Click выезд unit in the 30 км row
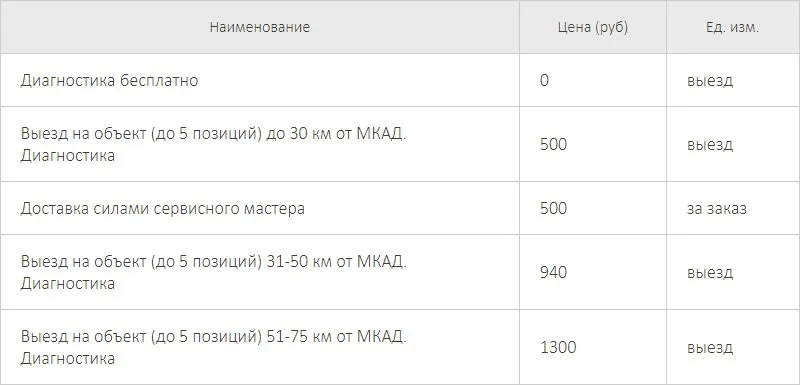The image size is (800, 385). click(710, 144)
